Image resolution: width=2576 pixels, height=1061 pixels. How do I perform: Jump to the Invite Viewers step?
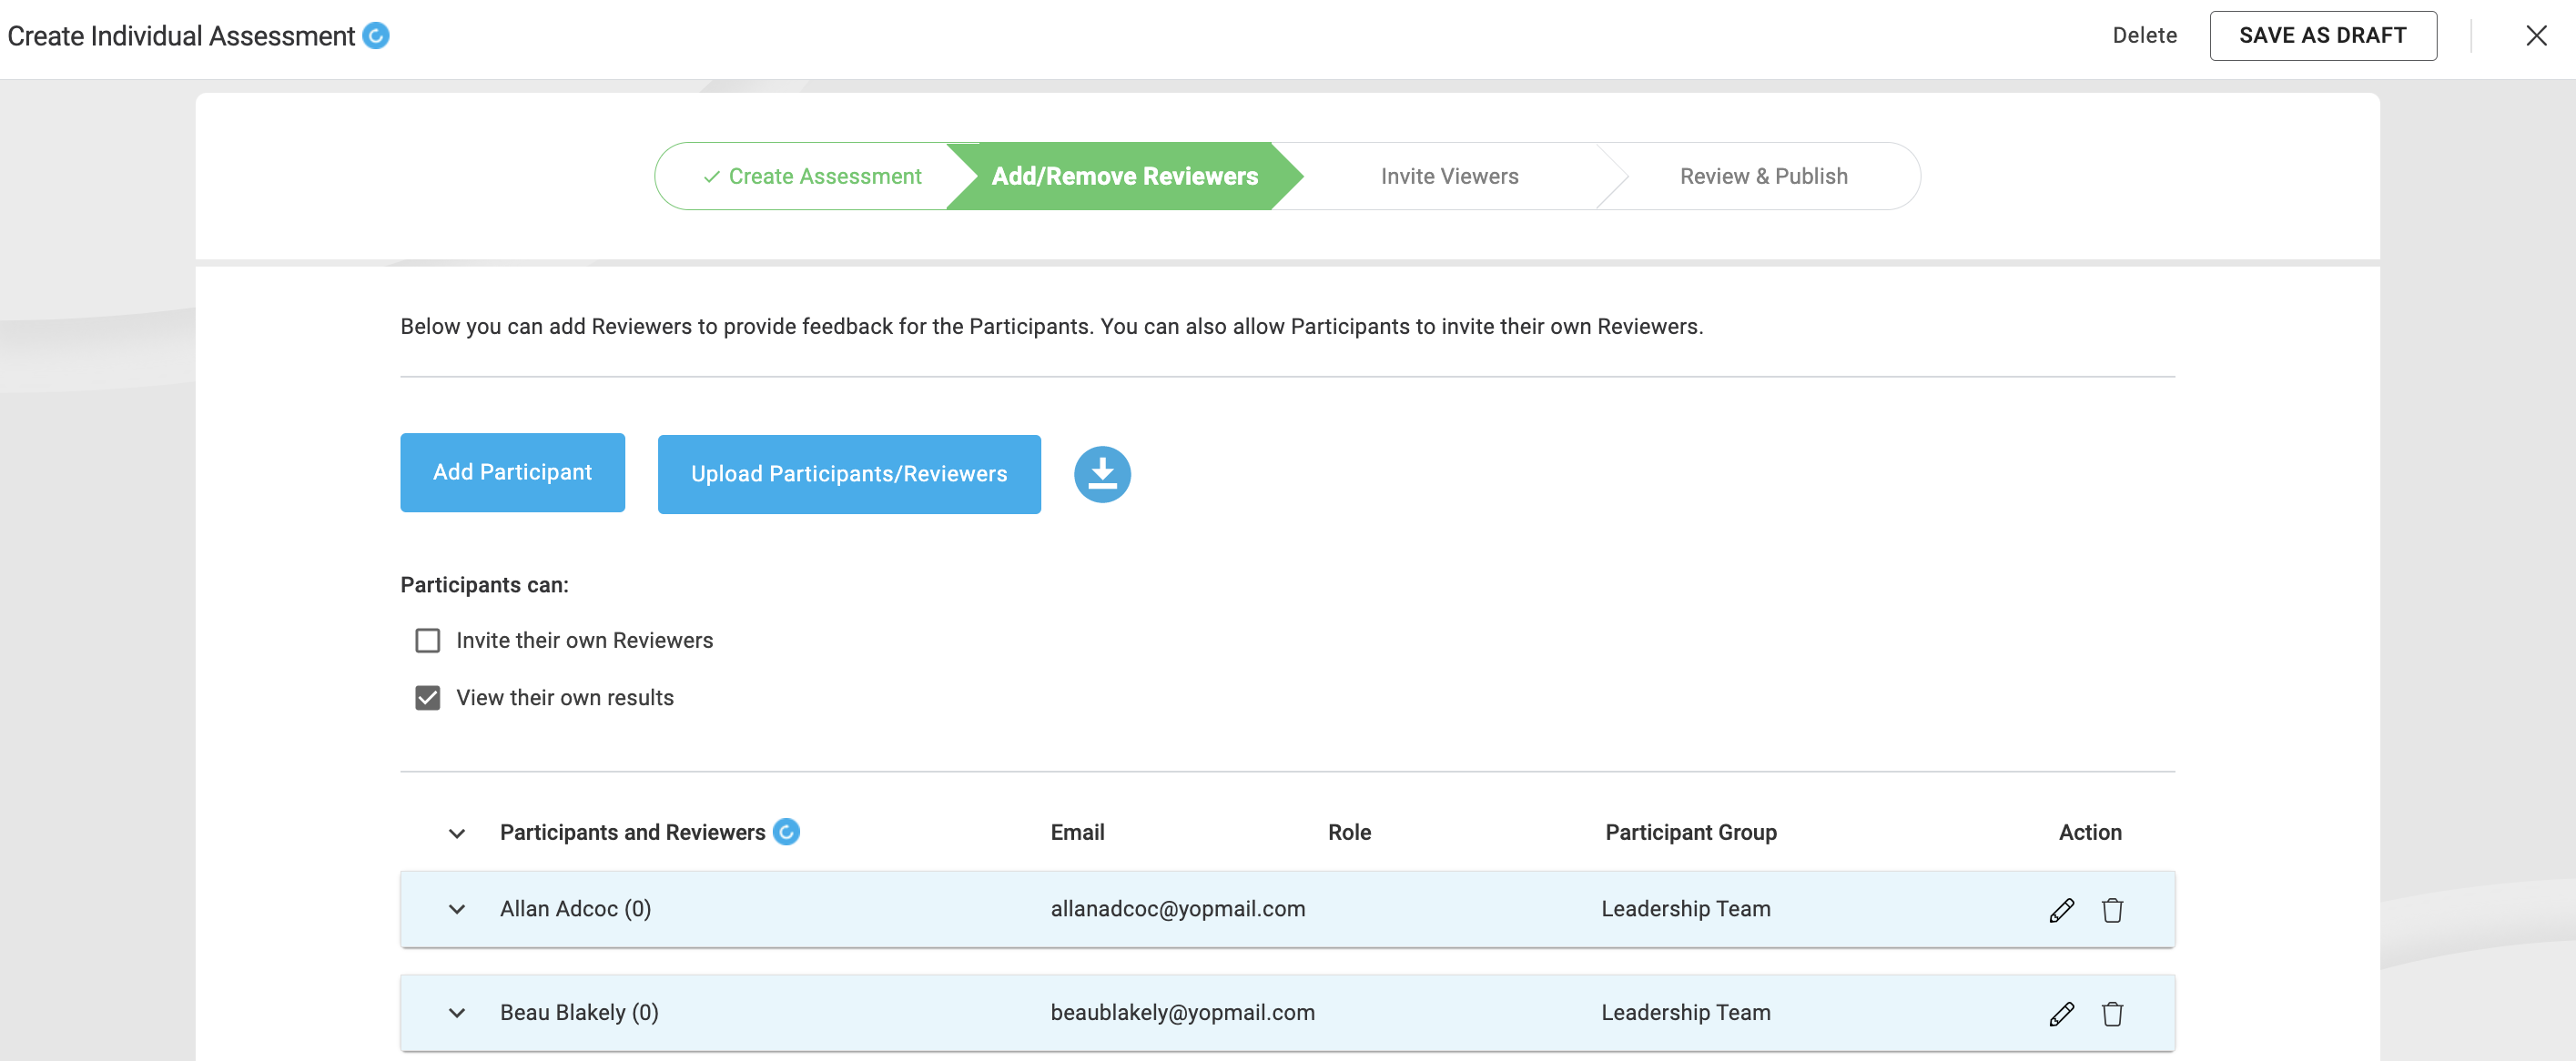(x=1449, y=176)
